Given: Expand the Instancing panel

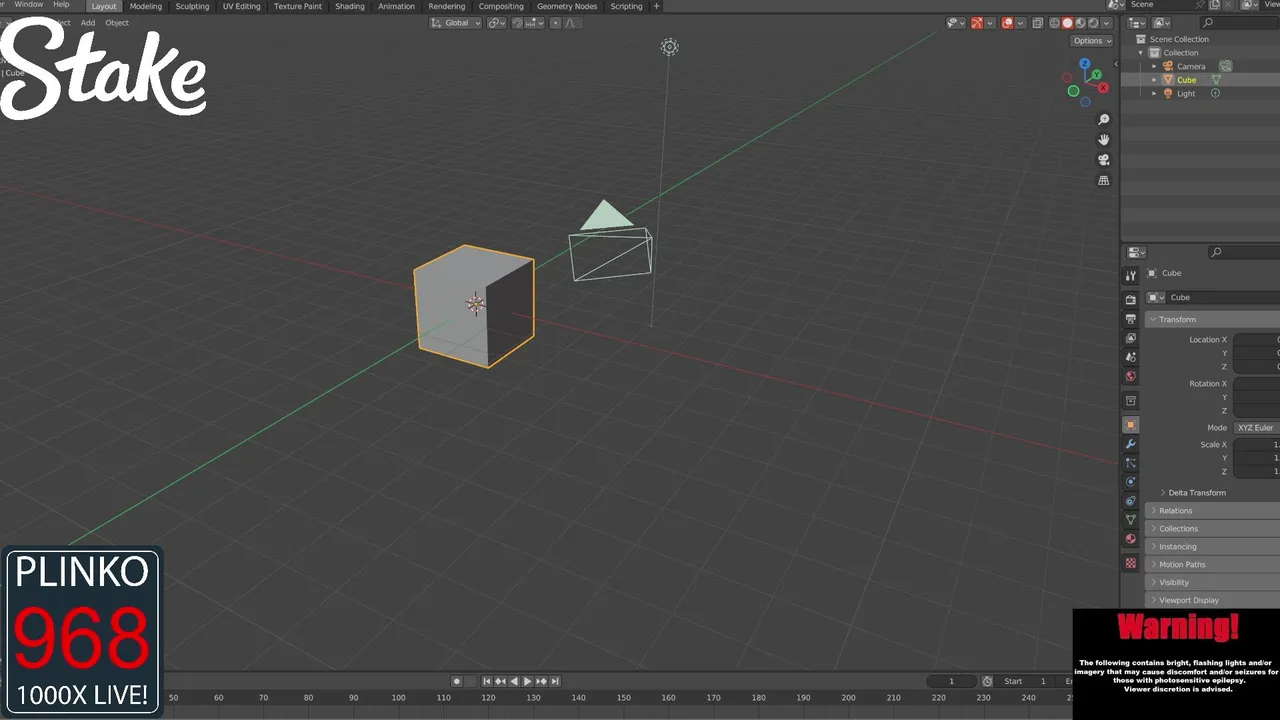Looking at the screenshot, I should click(x=1212, y=547).
